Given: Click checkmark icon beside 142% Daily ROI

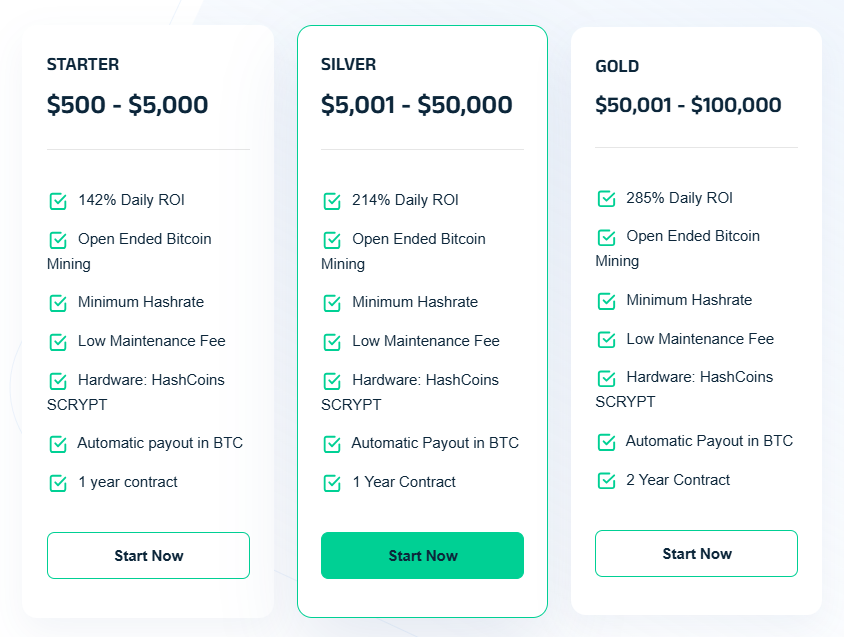Looking at the screenshot, I should 58,201.
